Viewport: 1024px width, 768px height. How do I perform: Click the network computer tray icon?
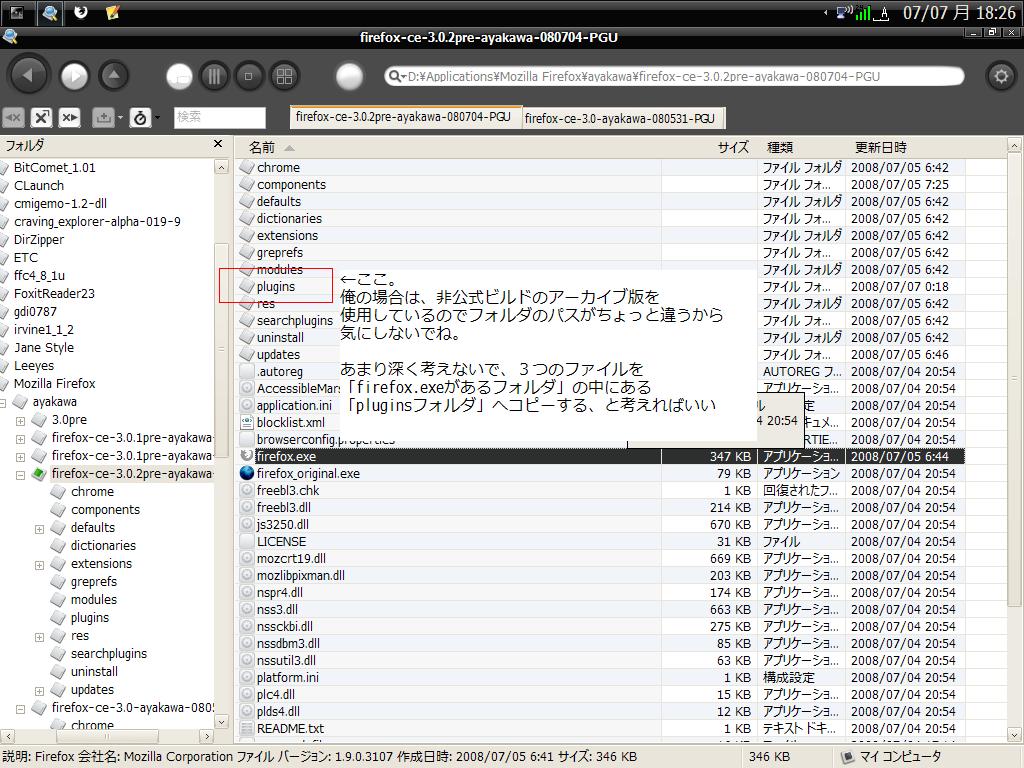pyautogui.click(x=844, y=12)
